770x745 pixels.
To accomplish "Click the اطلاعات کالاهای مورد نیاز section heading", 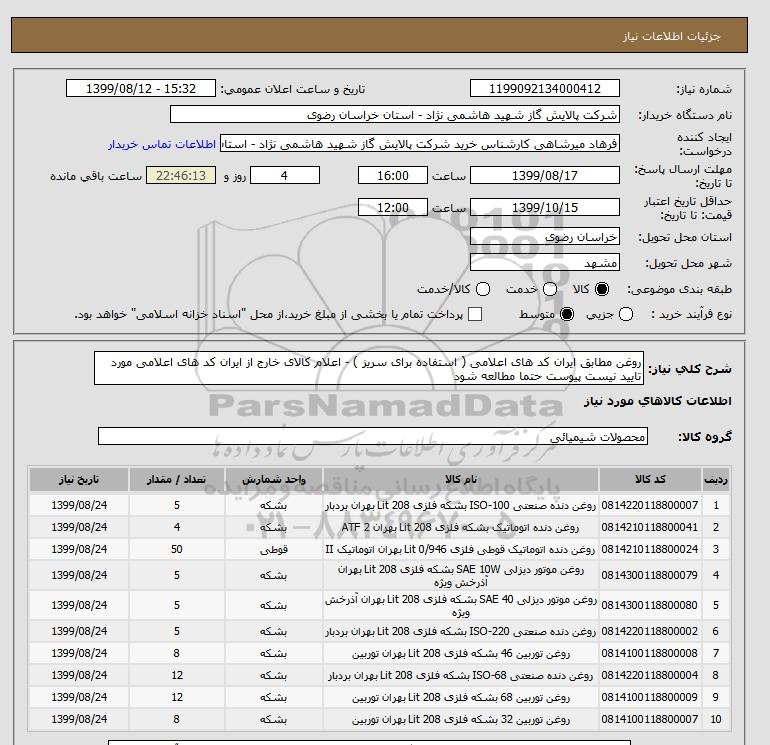I will pos(658,401).
